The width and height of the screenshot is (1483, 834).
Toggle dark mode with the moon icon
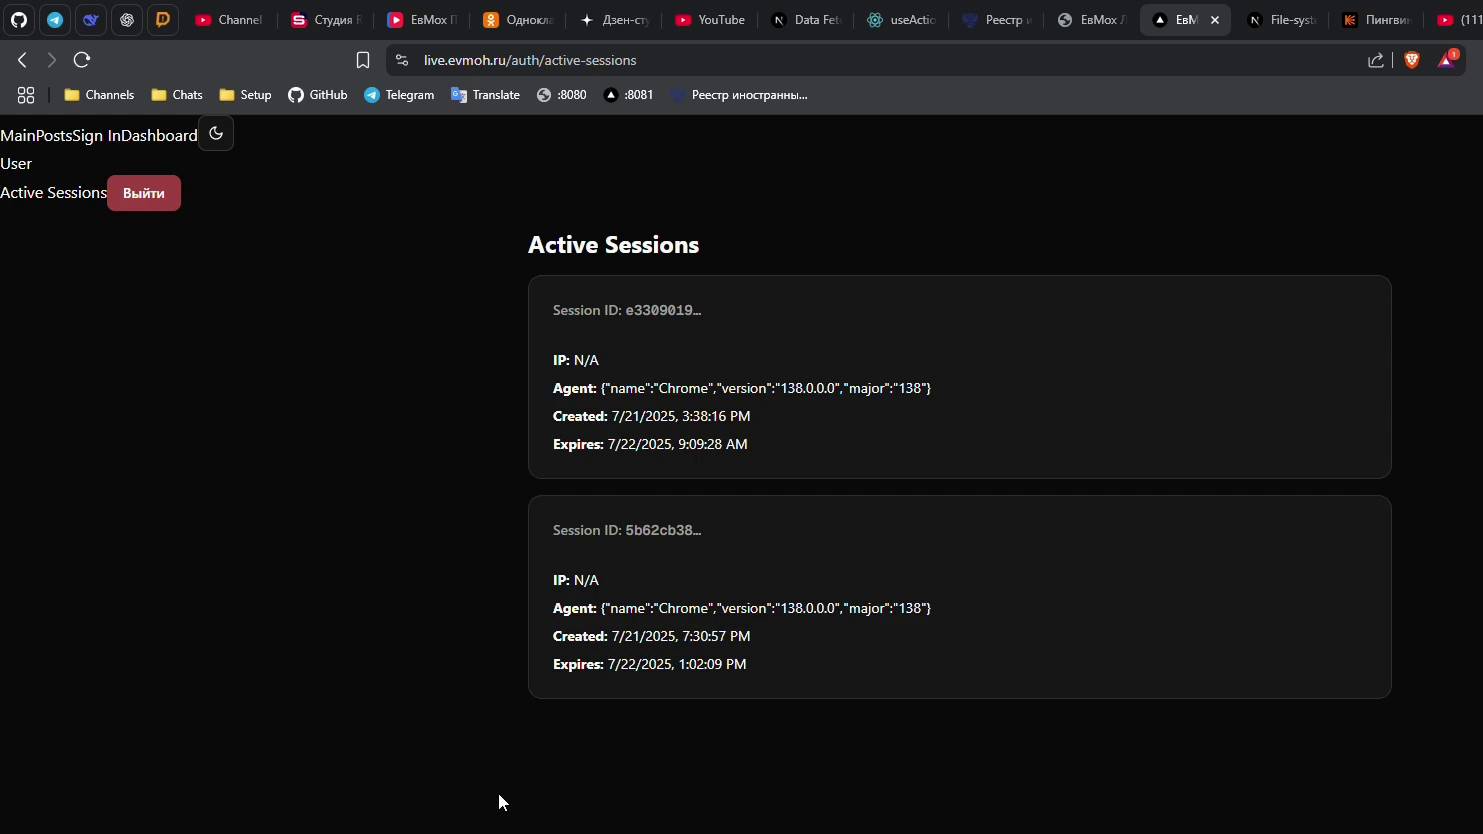(216, 134)
